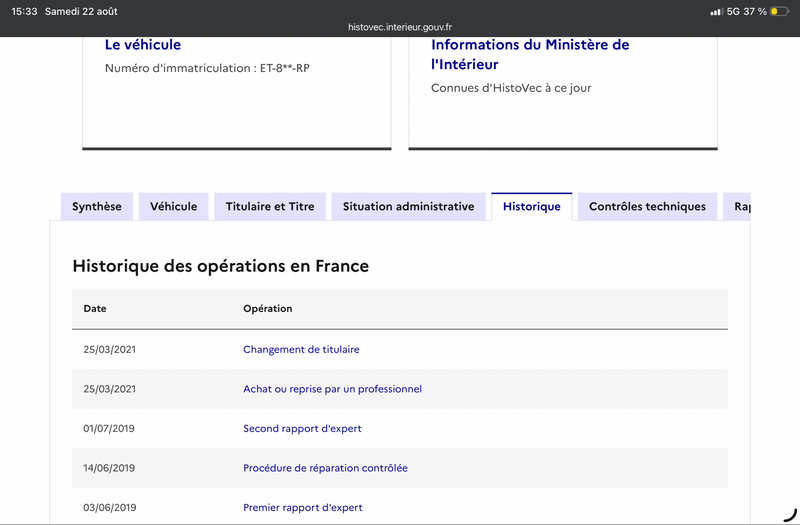Click the Premier rapport d'expert link

[x=303, y=508]
